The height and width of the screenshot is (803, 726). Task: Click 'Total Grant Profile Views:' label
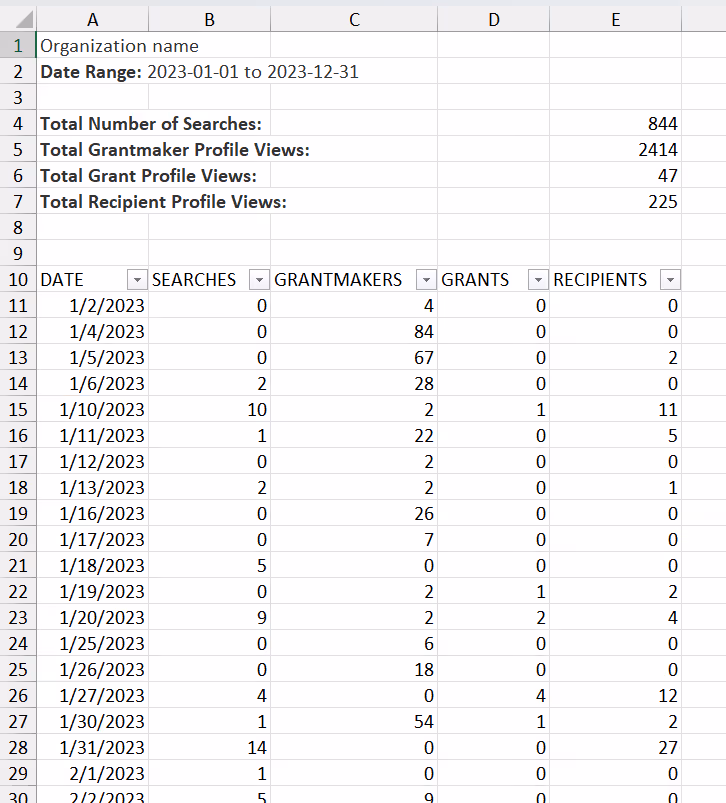coord(148,176)
